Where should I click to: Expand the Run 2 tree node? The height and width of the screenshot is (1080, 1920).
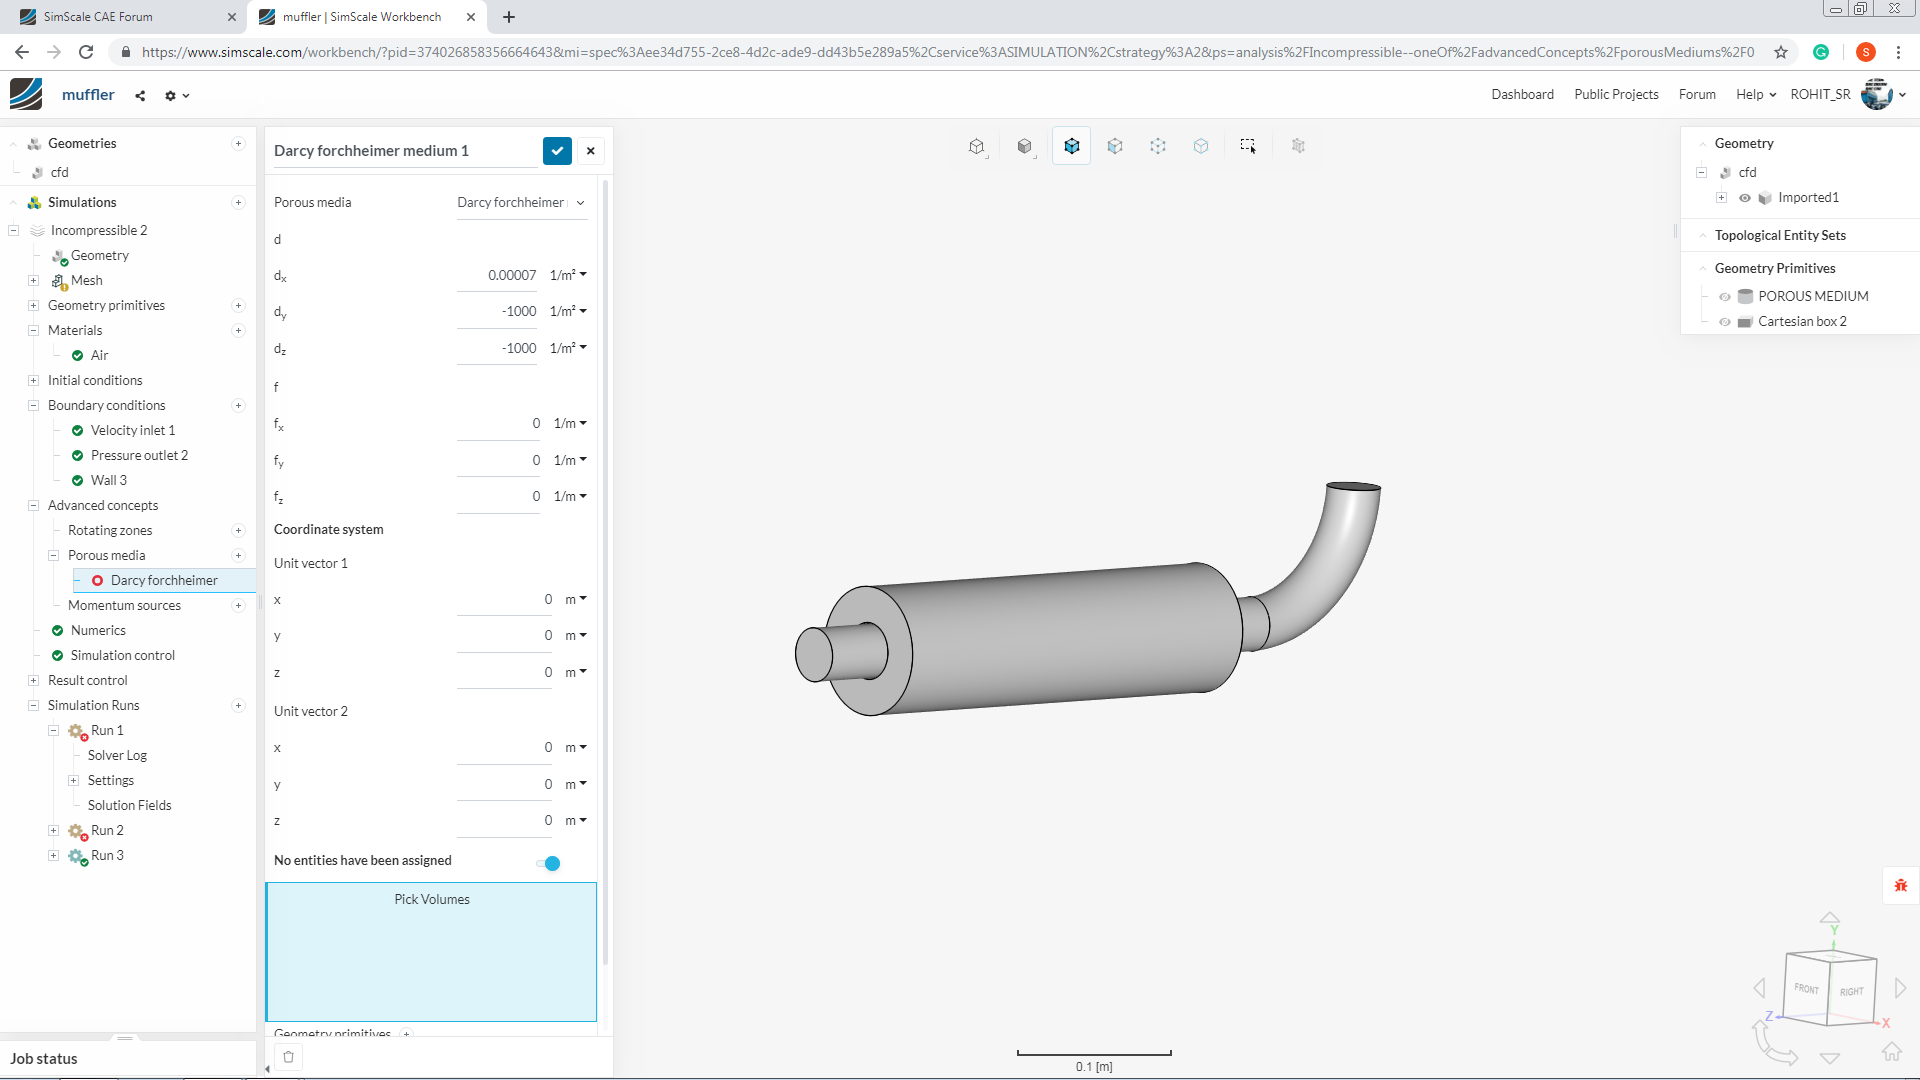click(x=54, y=830)
